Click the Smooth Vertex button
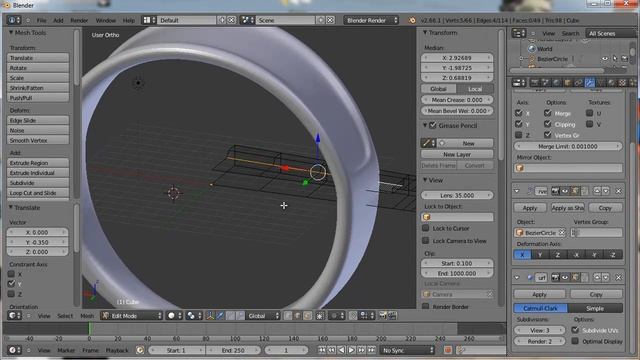Screen dimensions: 640x360 (x=38, y=140)
